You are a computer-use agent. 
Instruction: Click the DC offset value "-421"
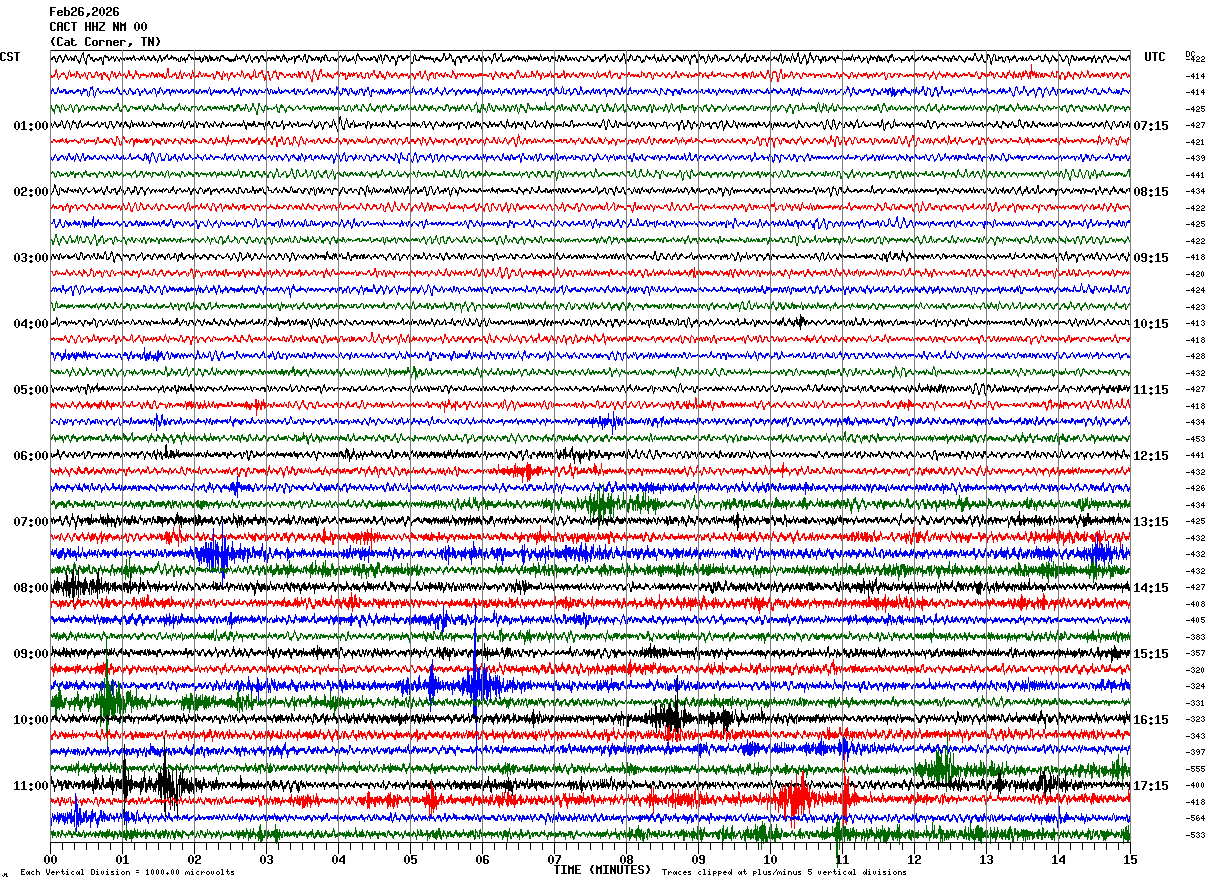(x=1195, y=142)
